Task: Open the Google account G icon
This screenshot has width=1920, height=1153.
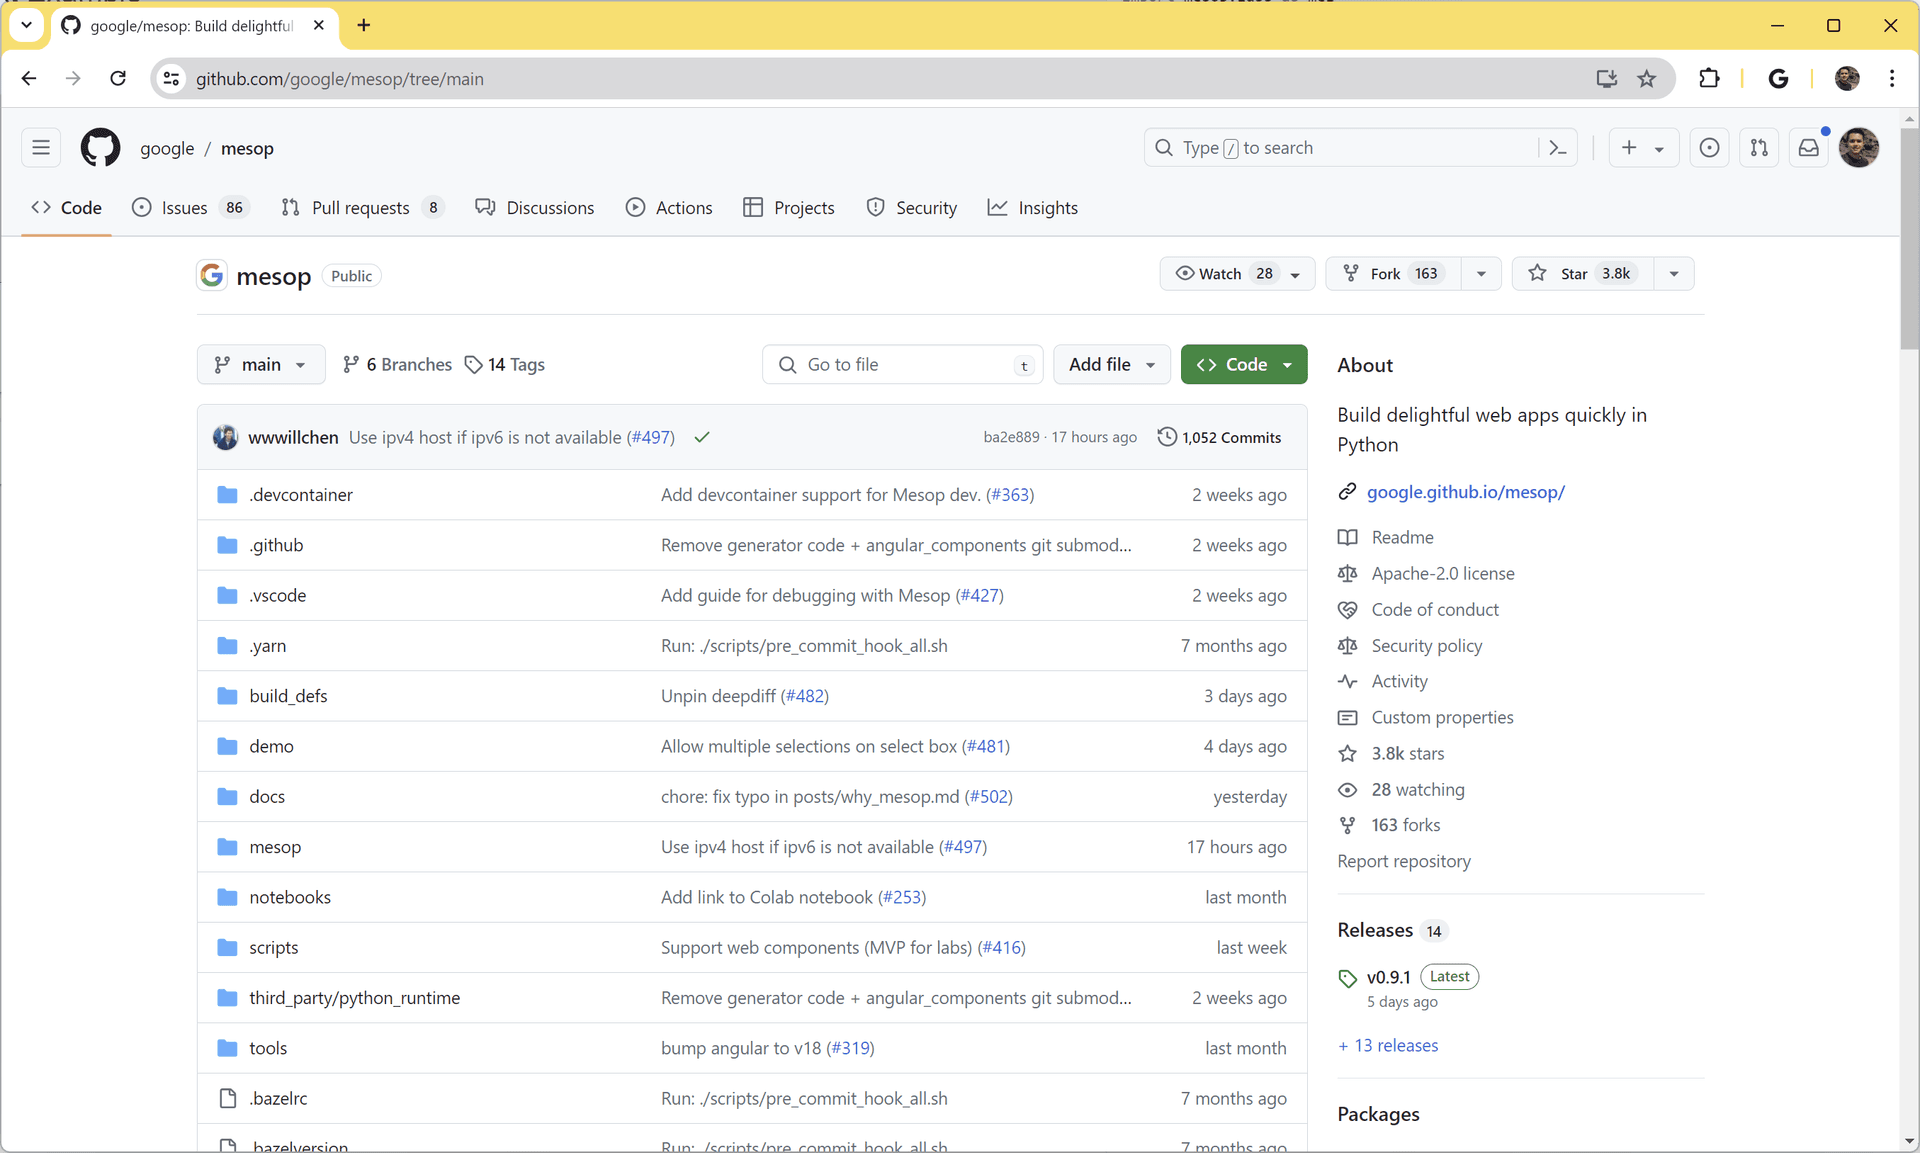Action: point(1778,78)
